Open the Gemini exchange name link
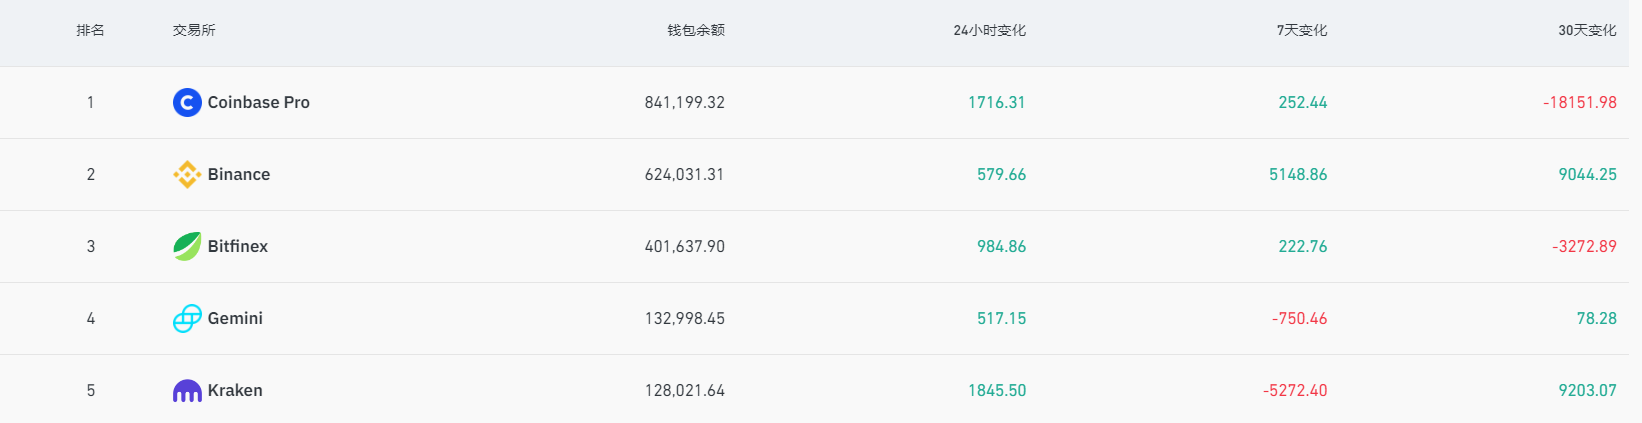 click(235, 318)
